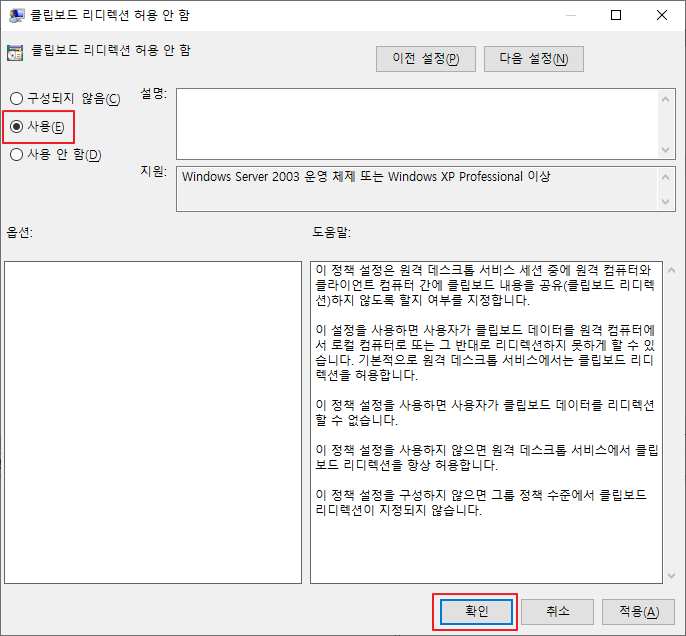Viewport: 686px width, 636px height.
Task: Close the 클립보드 리디렉션 dialog window
Action: [662, 15]
